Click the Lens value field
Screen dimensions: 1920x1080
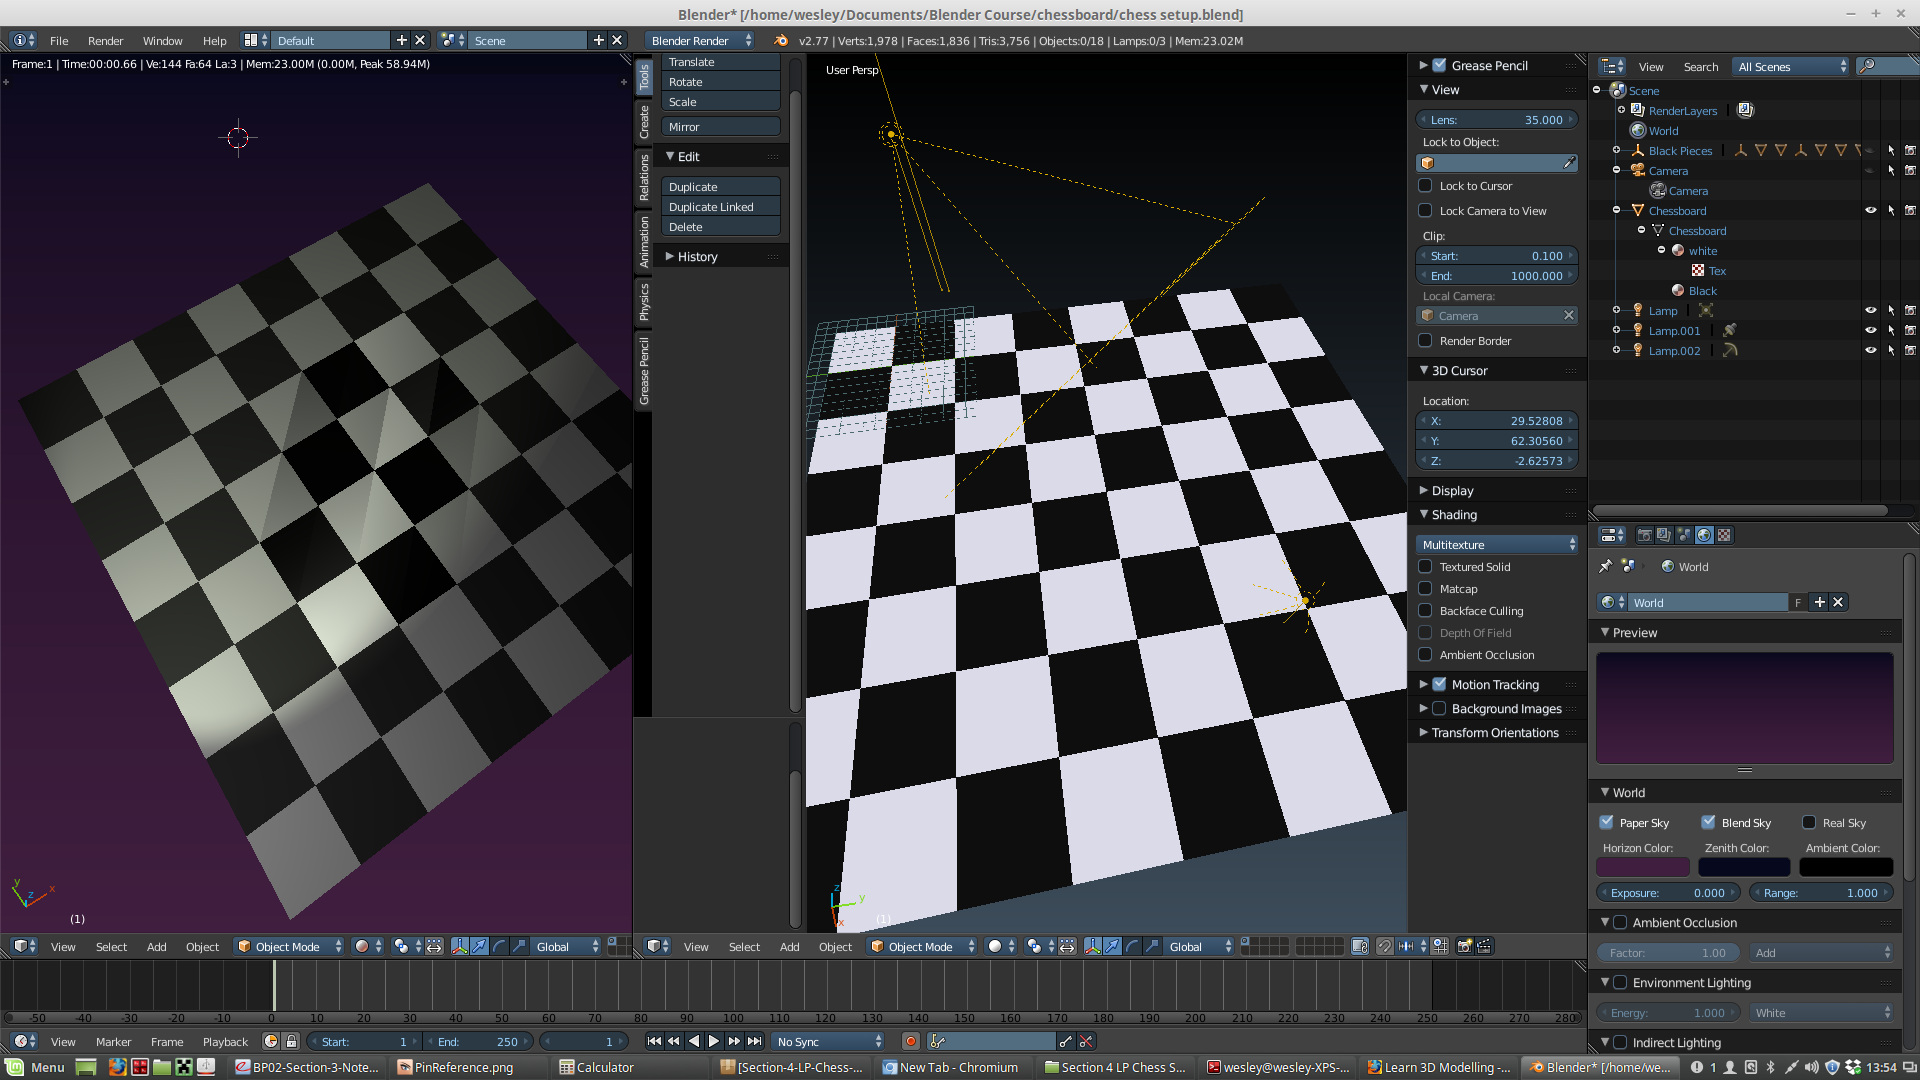coord(1497,120)
